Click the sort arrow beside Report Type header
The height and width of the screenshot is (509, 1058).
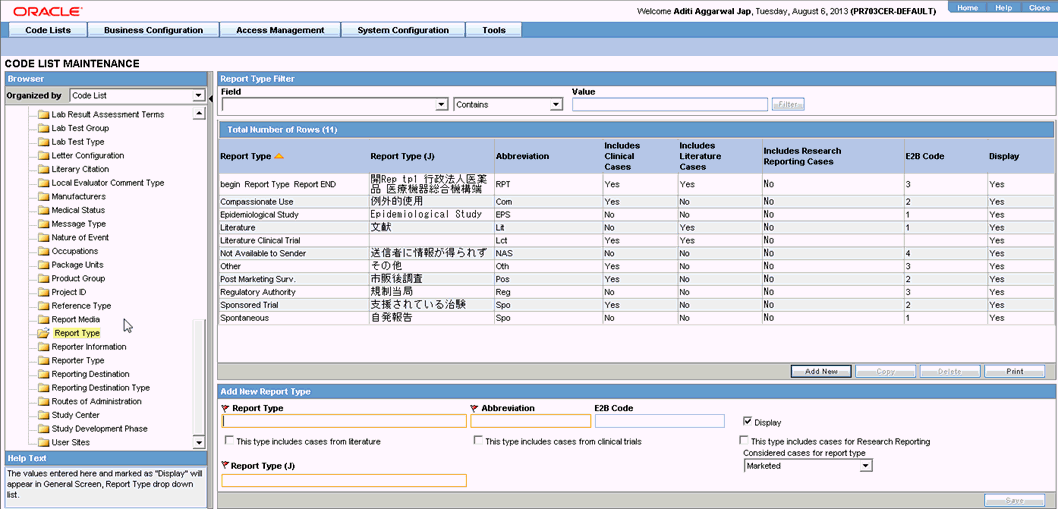279,157
